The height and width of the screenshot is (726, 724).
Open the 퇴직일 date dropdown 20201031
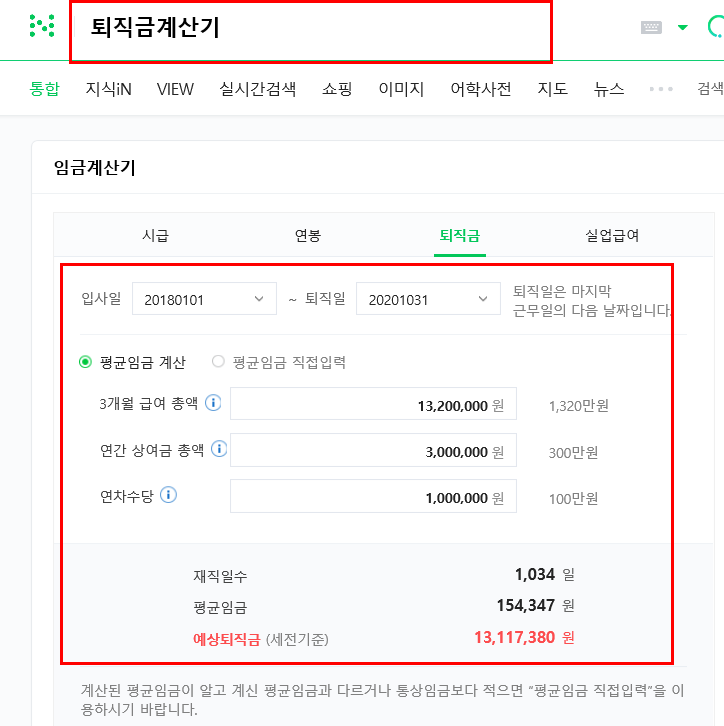pos(428,299)
